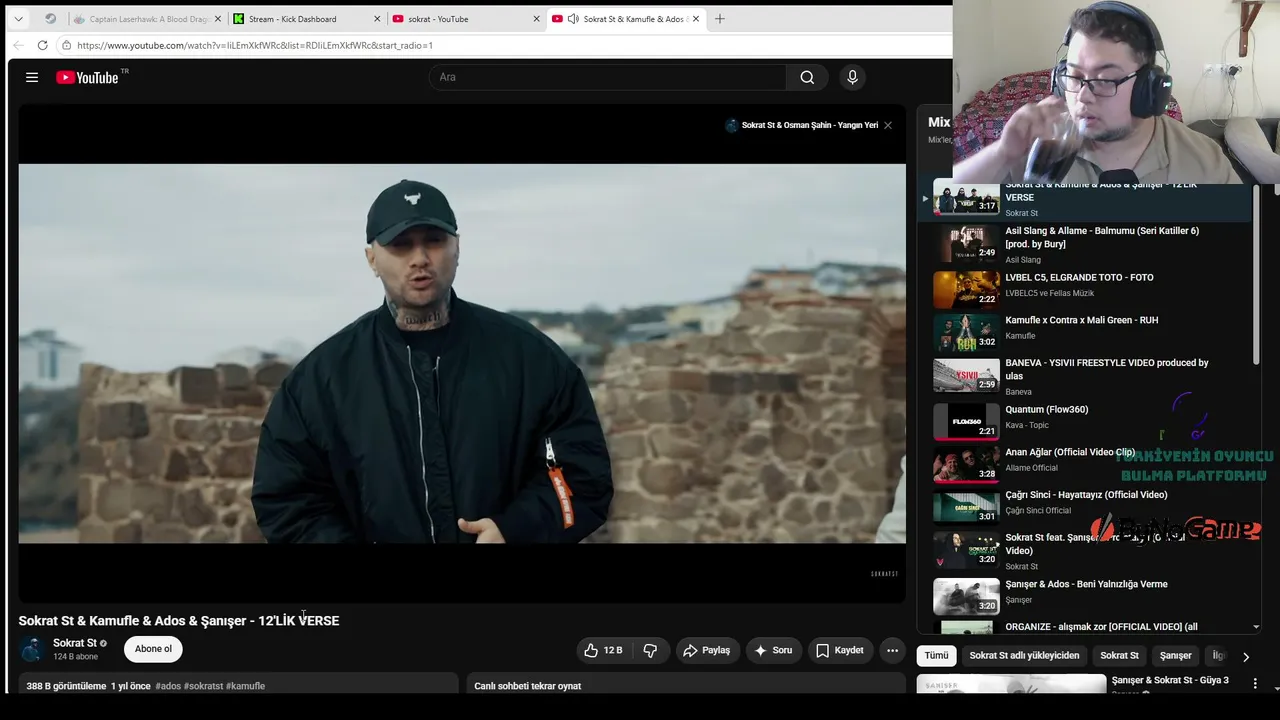Play Anan Ağlar thumbnail in playlist
Image resolution: width=1280 pixels, height=720 pixels.
966,464
